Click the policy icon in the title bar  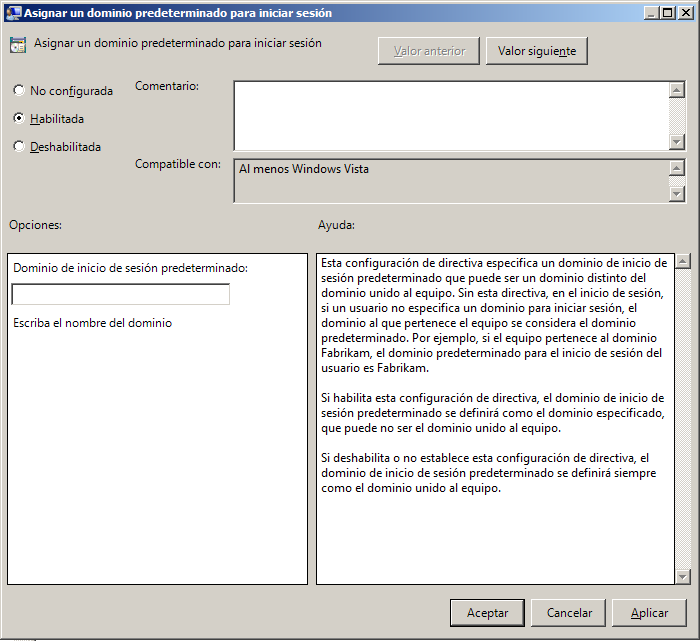(x=11, y=13)
